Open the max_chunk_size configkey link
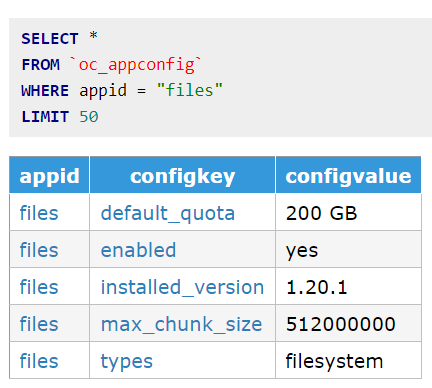Viewport: 432px width, 388px height. tap(181, 325)
